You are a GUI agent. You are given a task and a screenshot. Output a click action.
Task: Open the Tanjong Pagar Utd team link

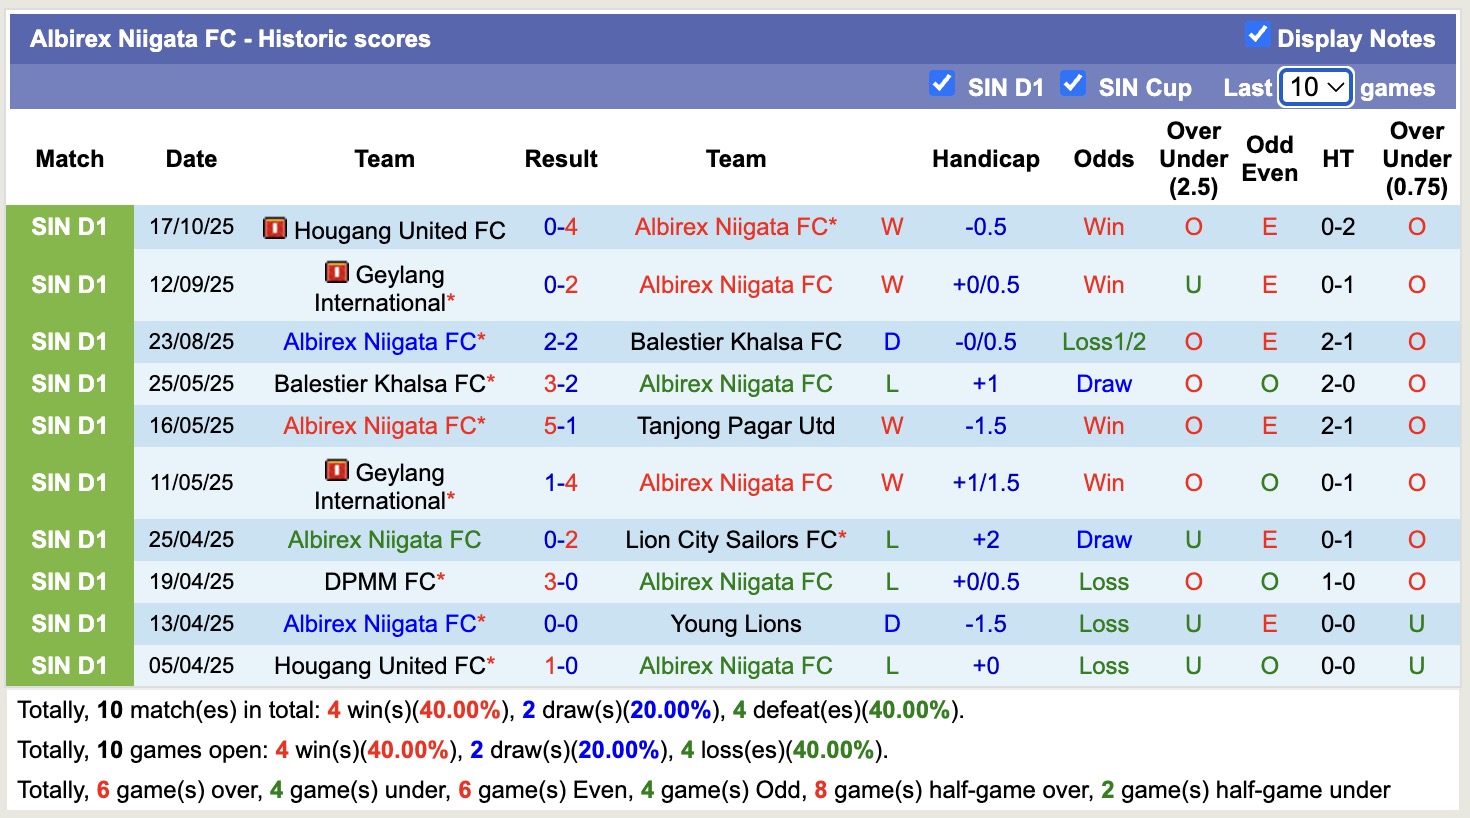(x=736, y=425)
